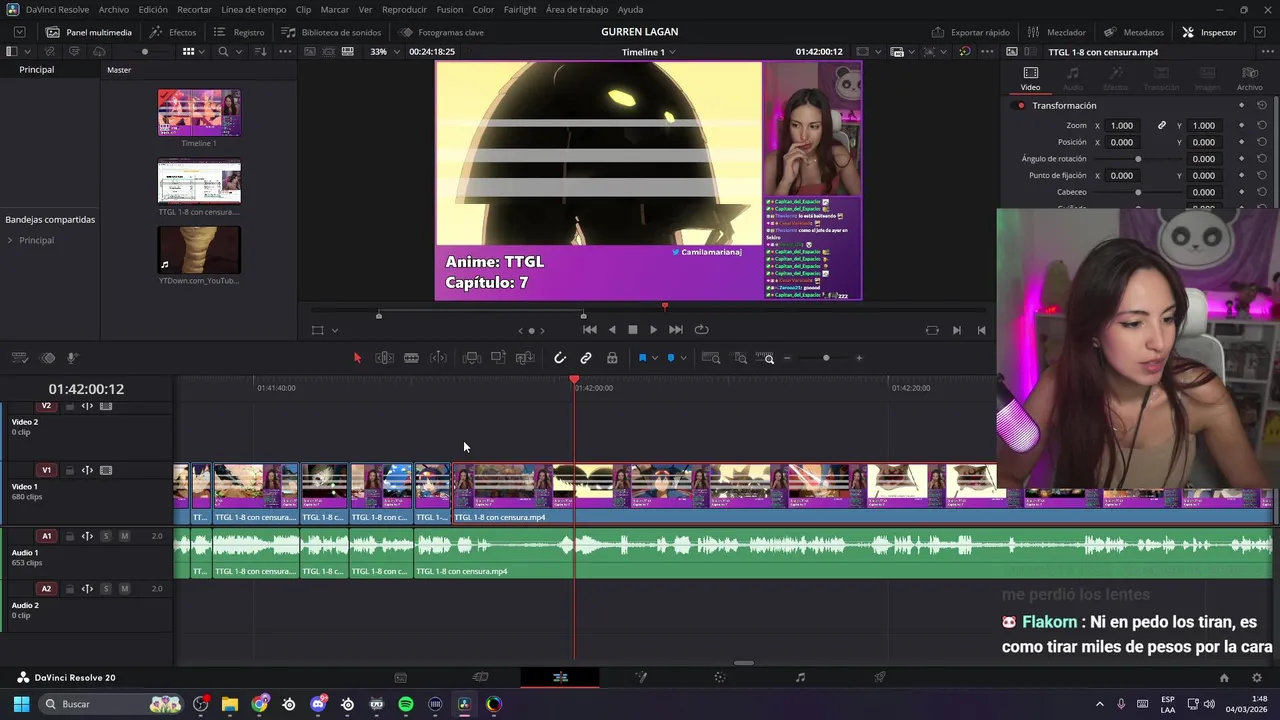Open the Timeline 1 name dropdown
Viewport: 1280px width, 720px height.
(x=648, y=51)
